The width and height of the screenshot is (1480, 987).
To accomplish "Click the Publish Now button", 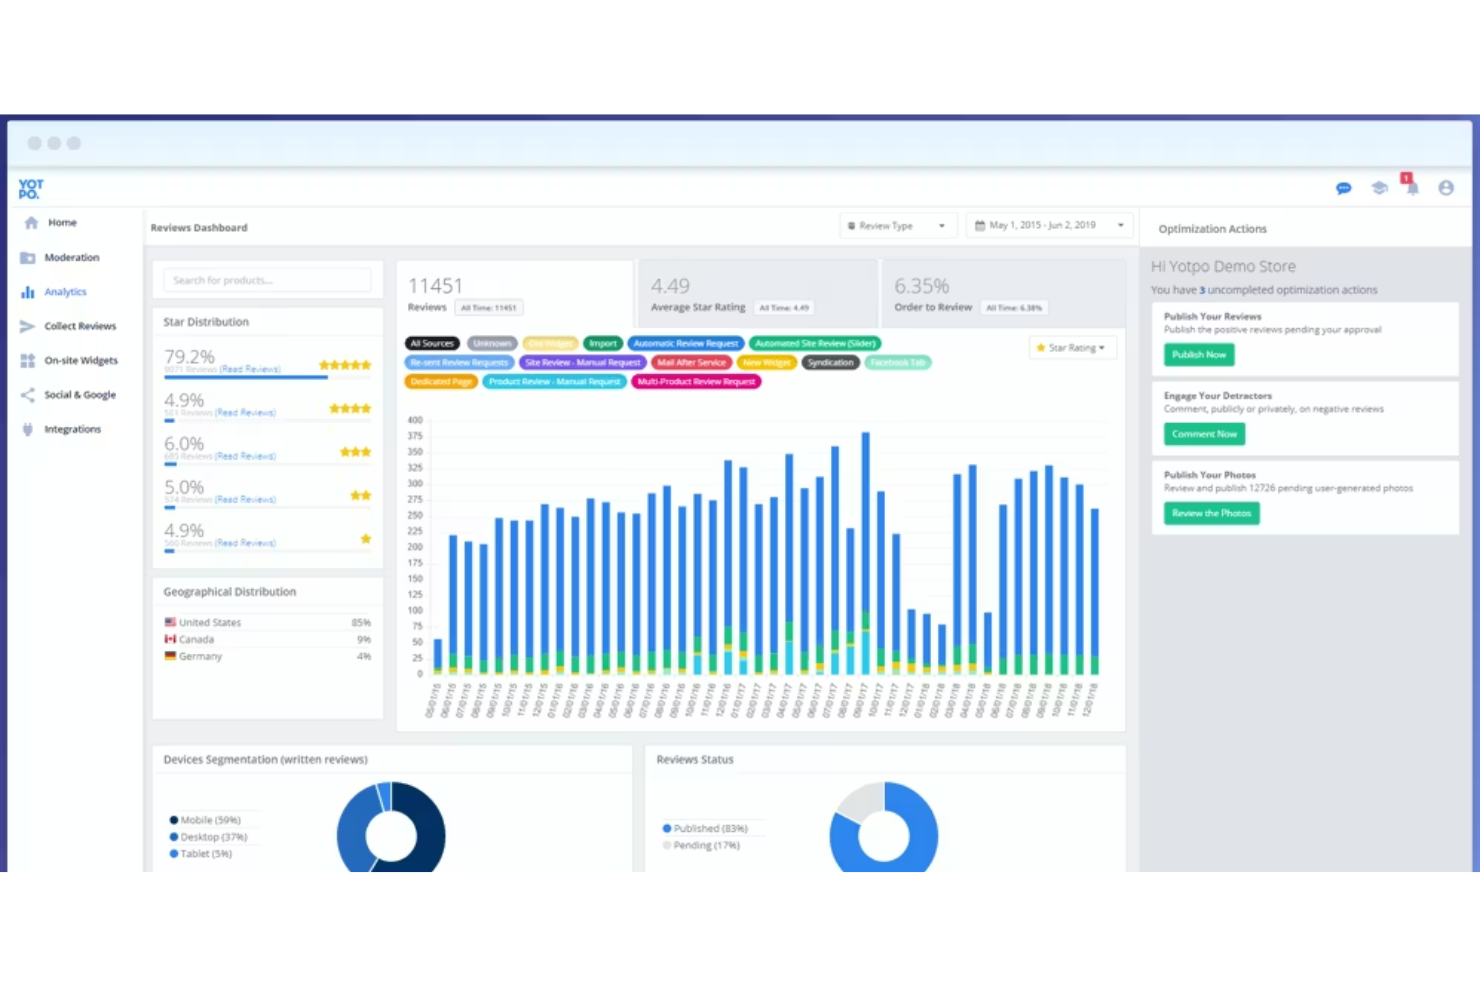I will coord(1198,354).
